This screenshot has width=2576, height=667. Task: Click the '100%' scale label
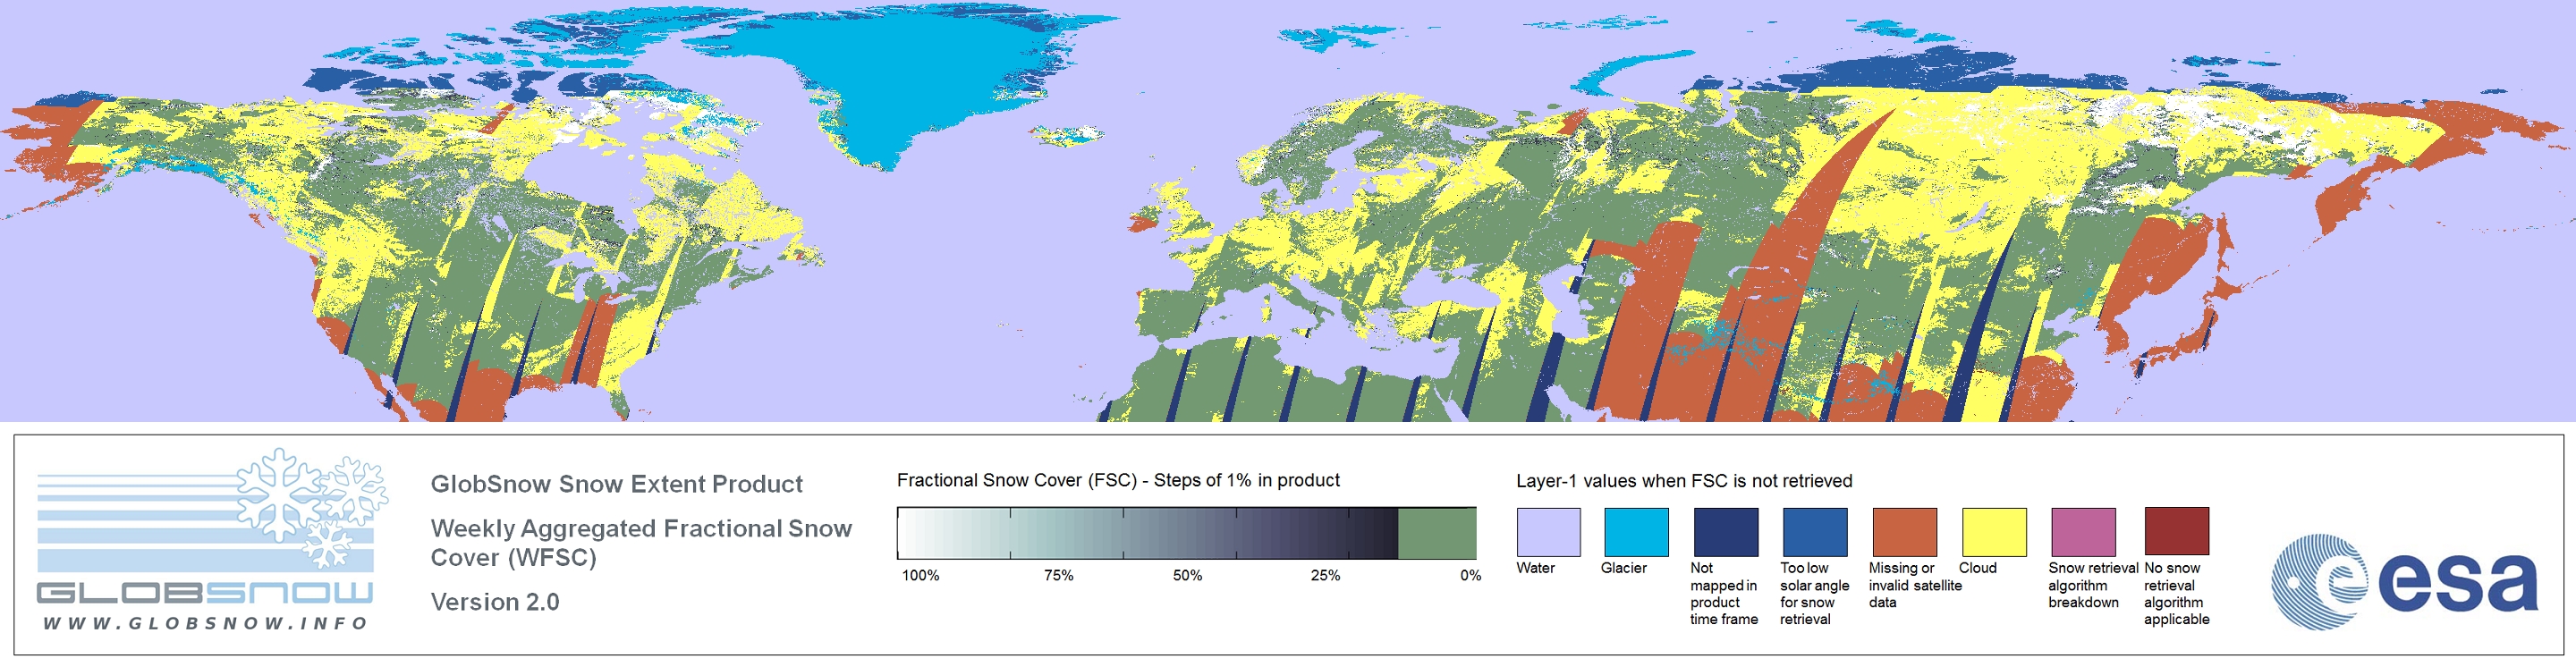[920, 576]
